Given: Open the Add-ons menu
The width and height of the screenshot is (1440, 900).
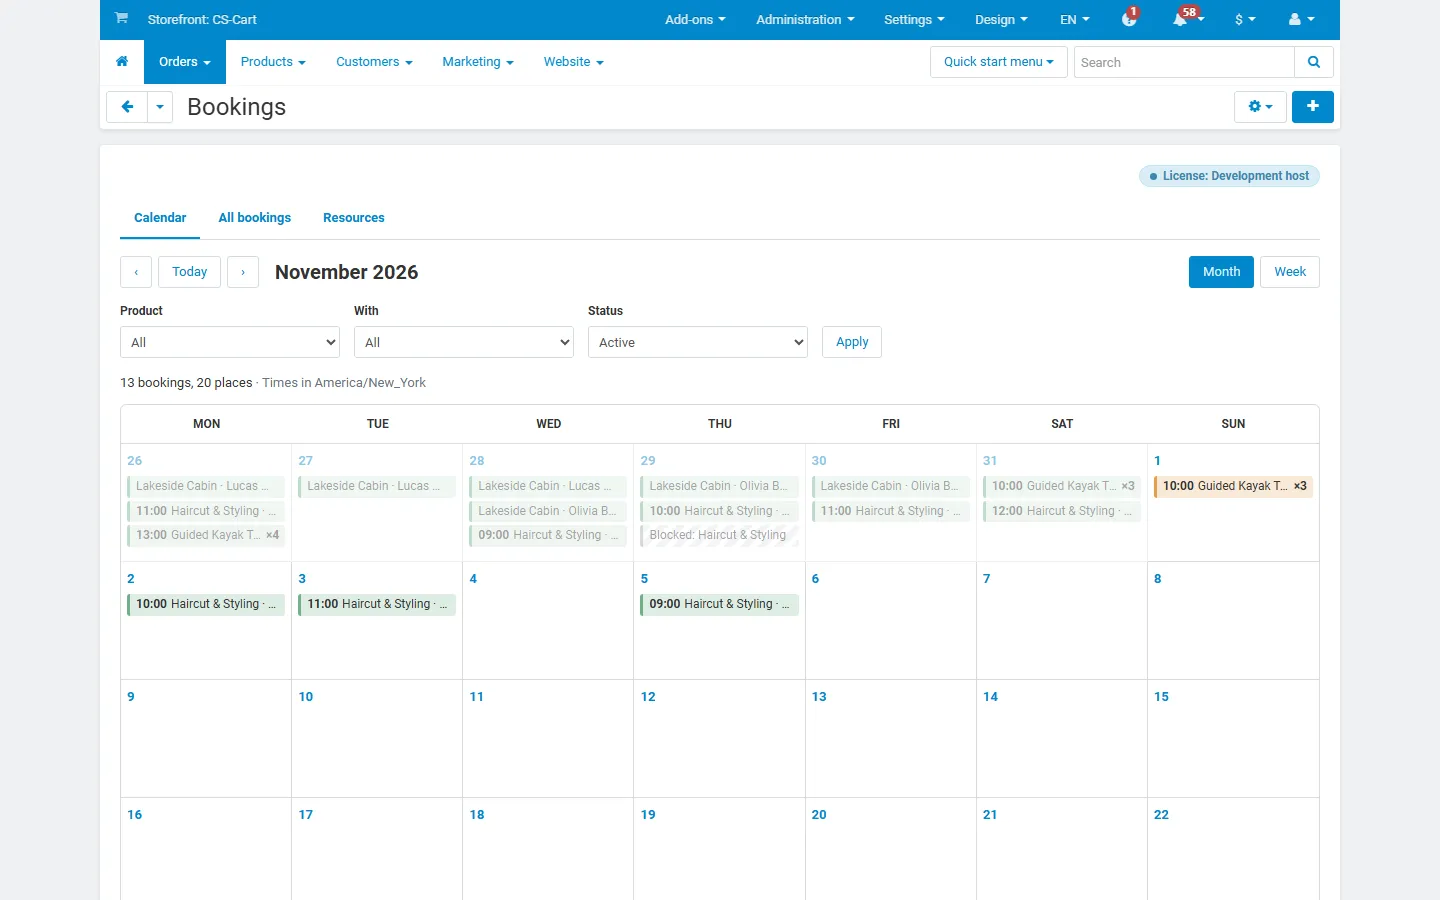Looking at the screenshot, I should (695, 19).
